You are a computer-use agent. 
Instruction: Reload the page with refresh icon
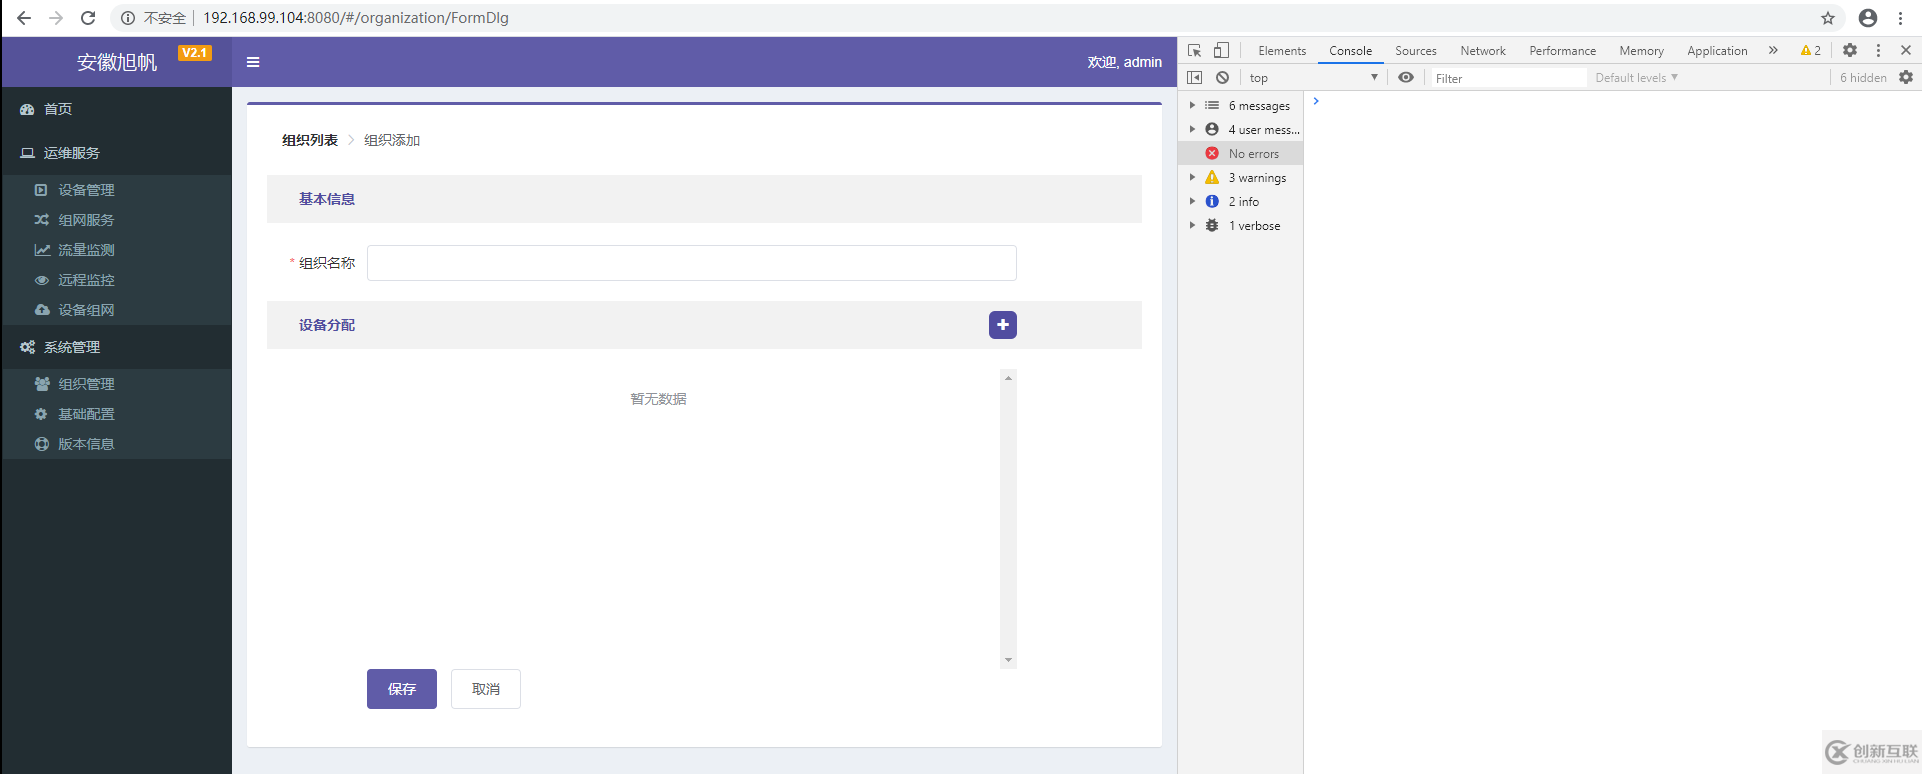[88, 18]
